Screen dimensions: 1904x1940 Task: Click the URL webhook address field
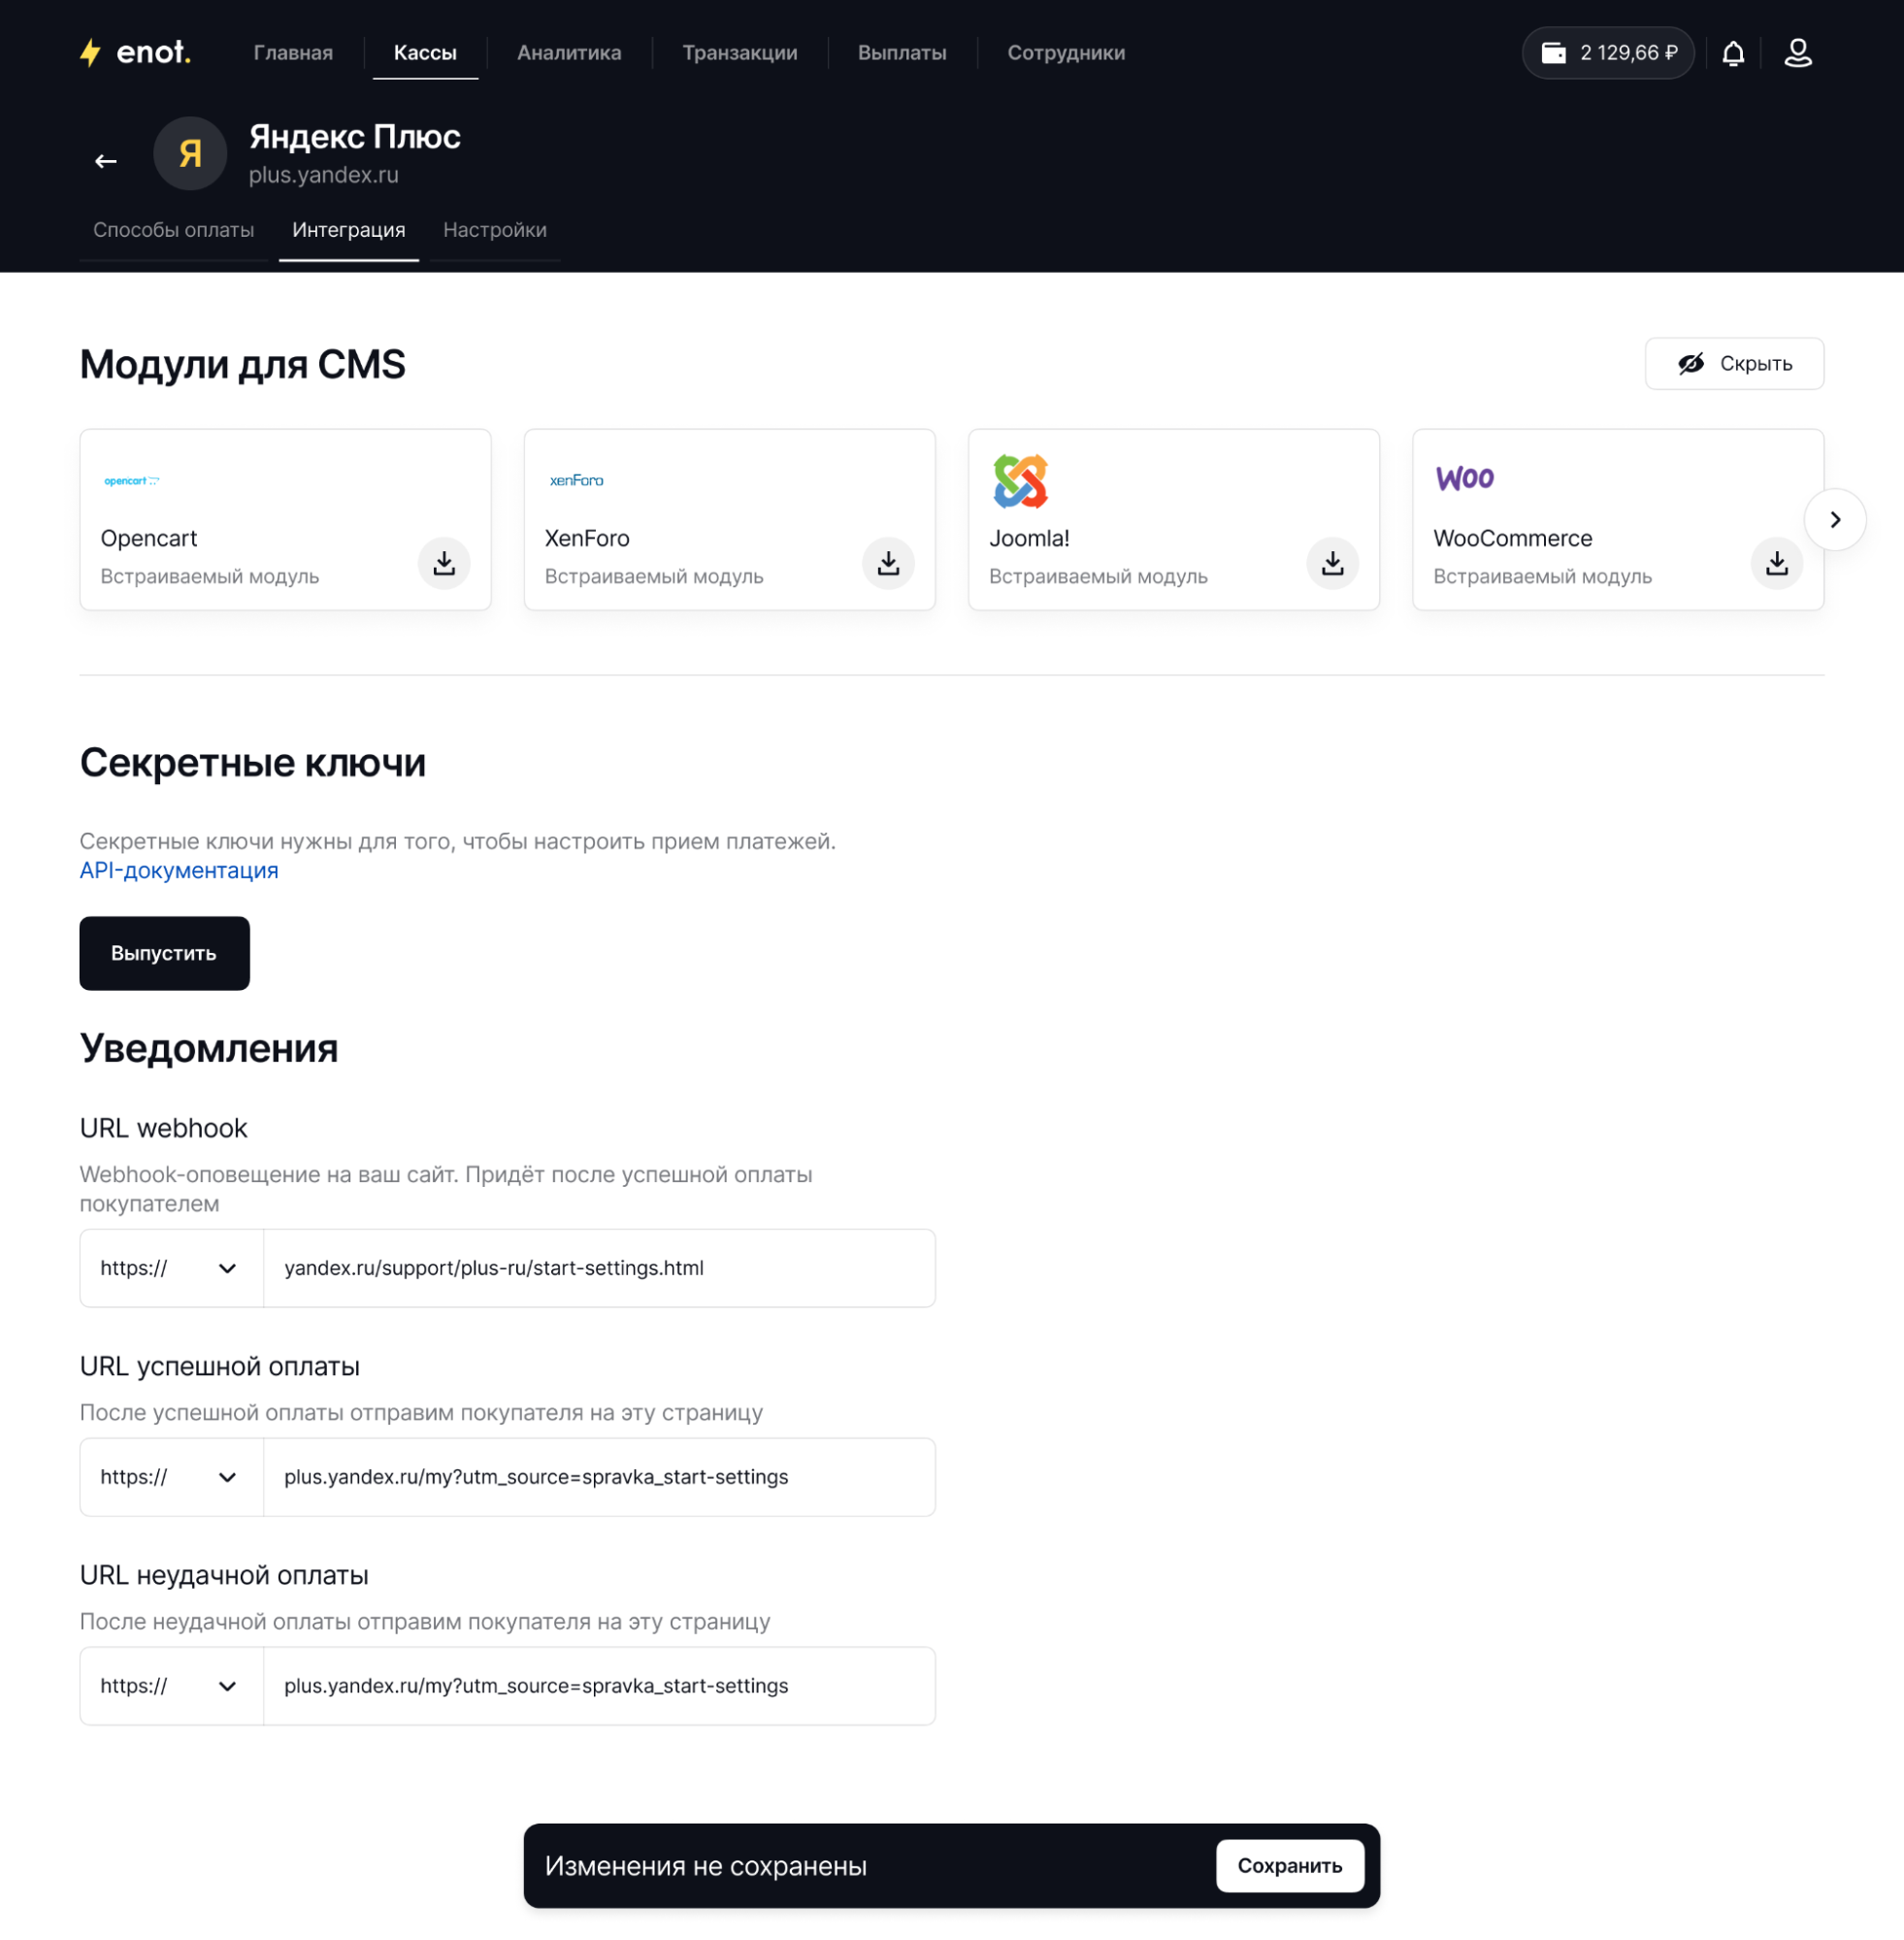[599, 1268]
